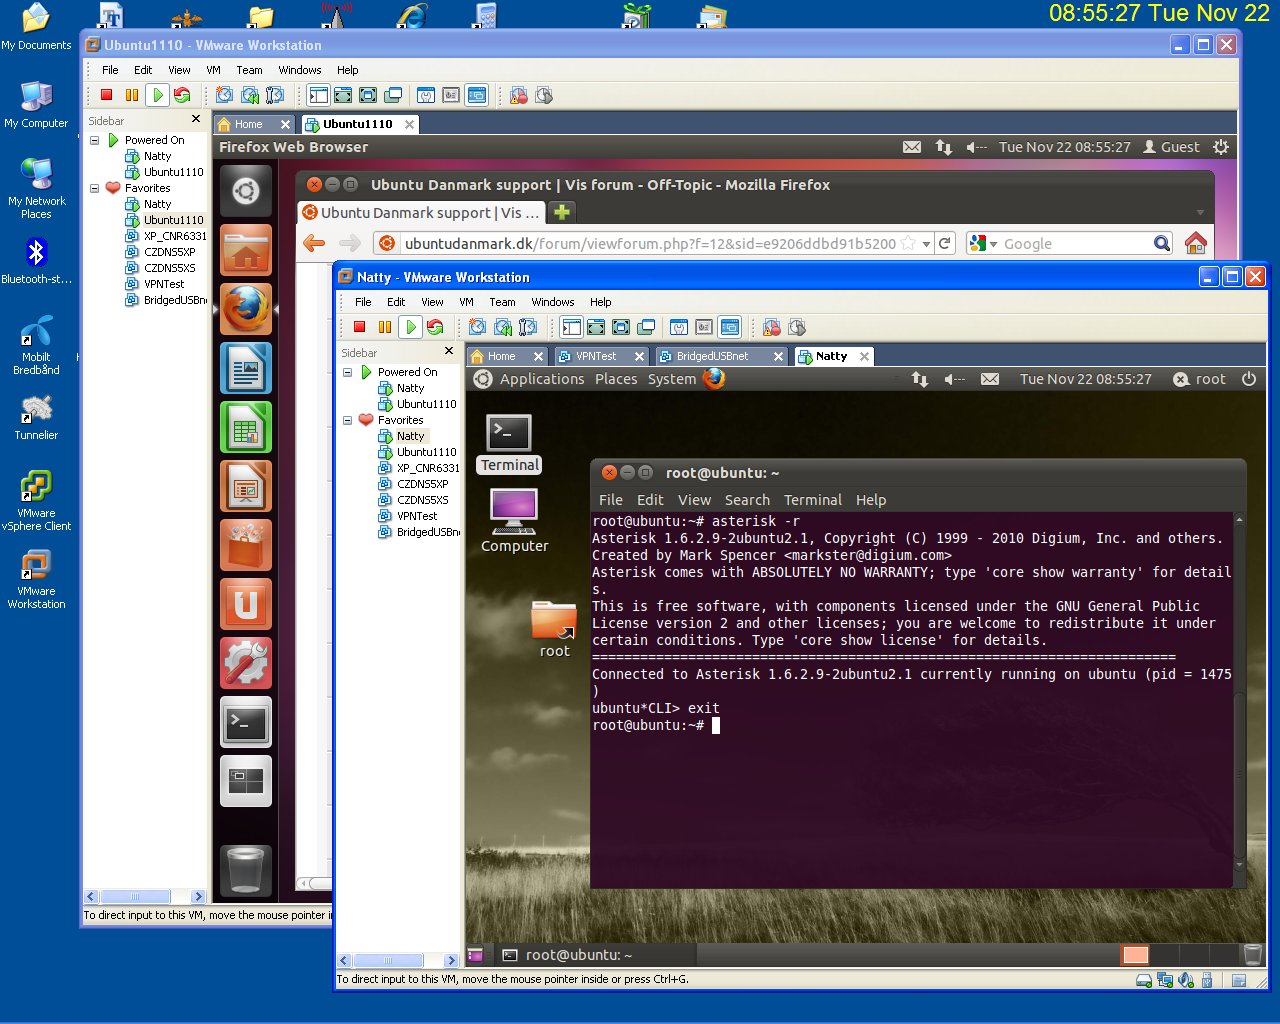Open LibreOffice Impress in the Unity launcher
Viewport: 1280px width, 1024px height.
pyautogui.click(x=246, y=486)
